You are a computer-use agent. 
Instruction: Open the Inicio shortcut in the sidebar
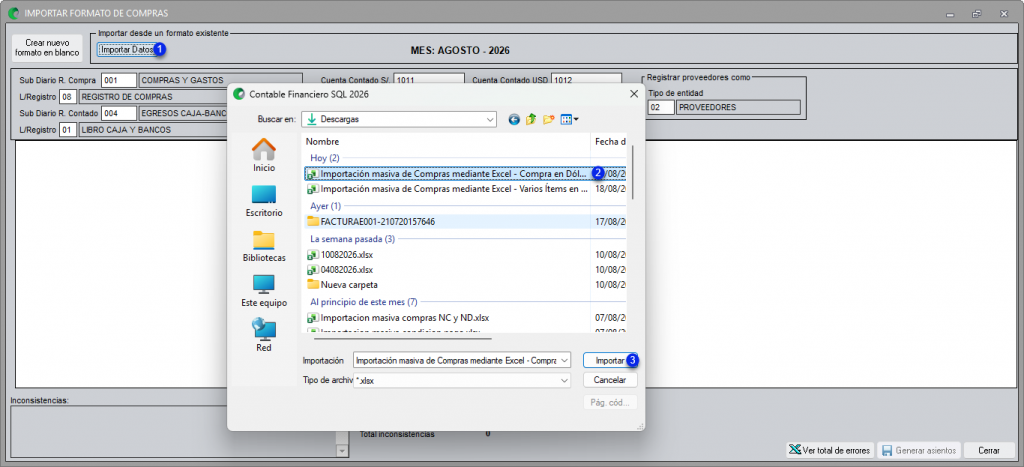pyautogui.click(x=264, y=155)
